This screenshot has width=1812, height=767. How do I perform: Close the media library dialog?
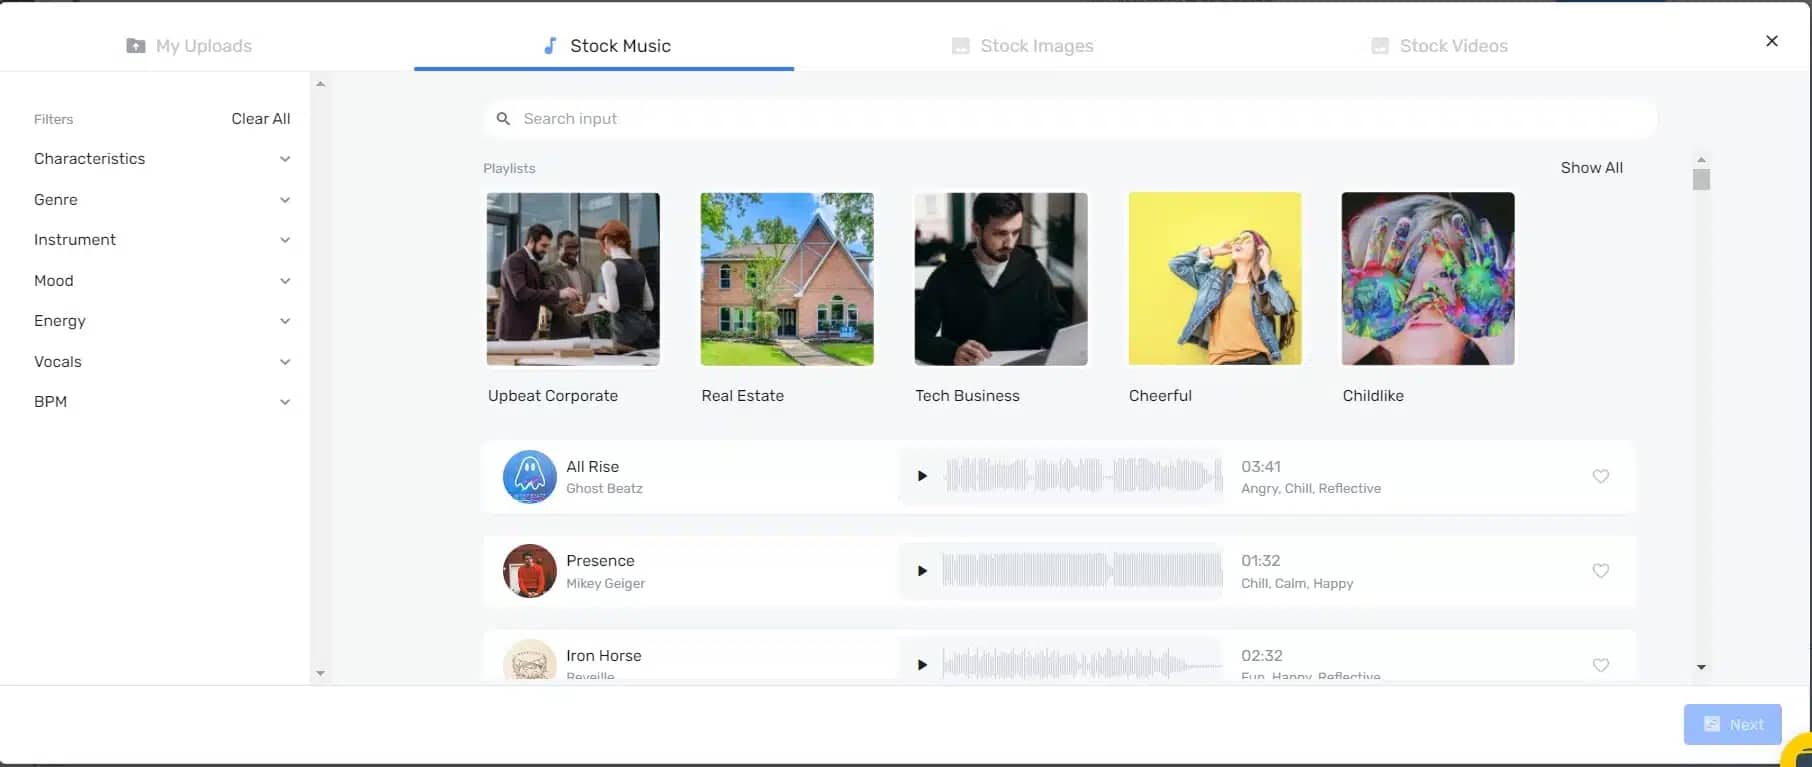tap(1772, 41)
